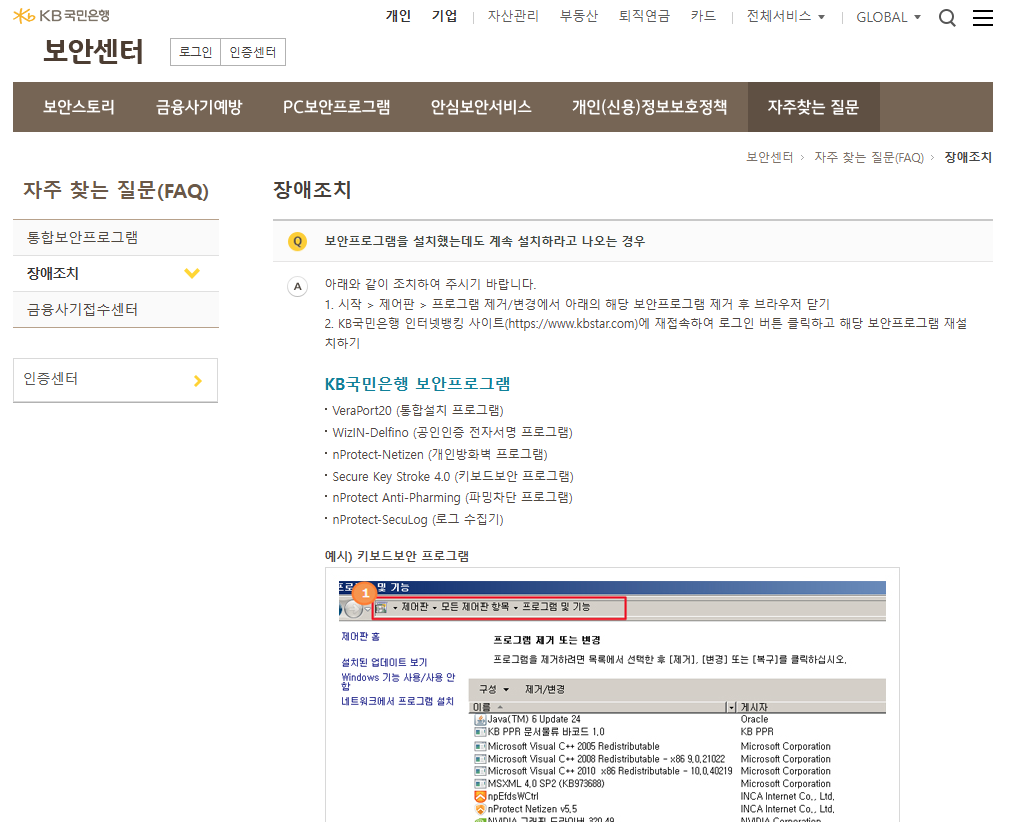Select 통합보안프로그램 in the sidebar

coord(116,238)
